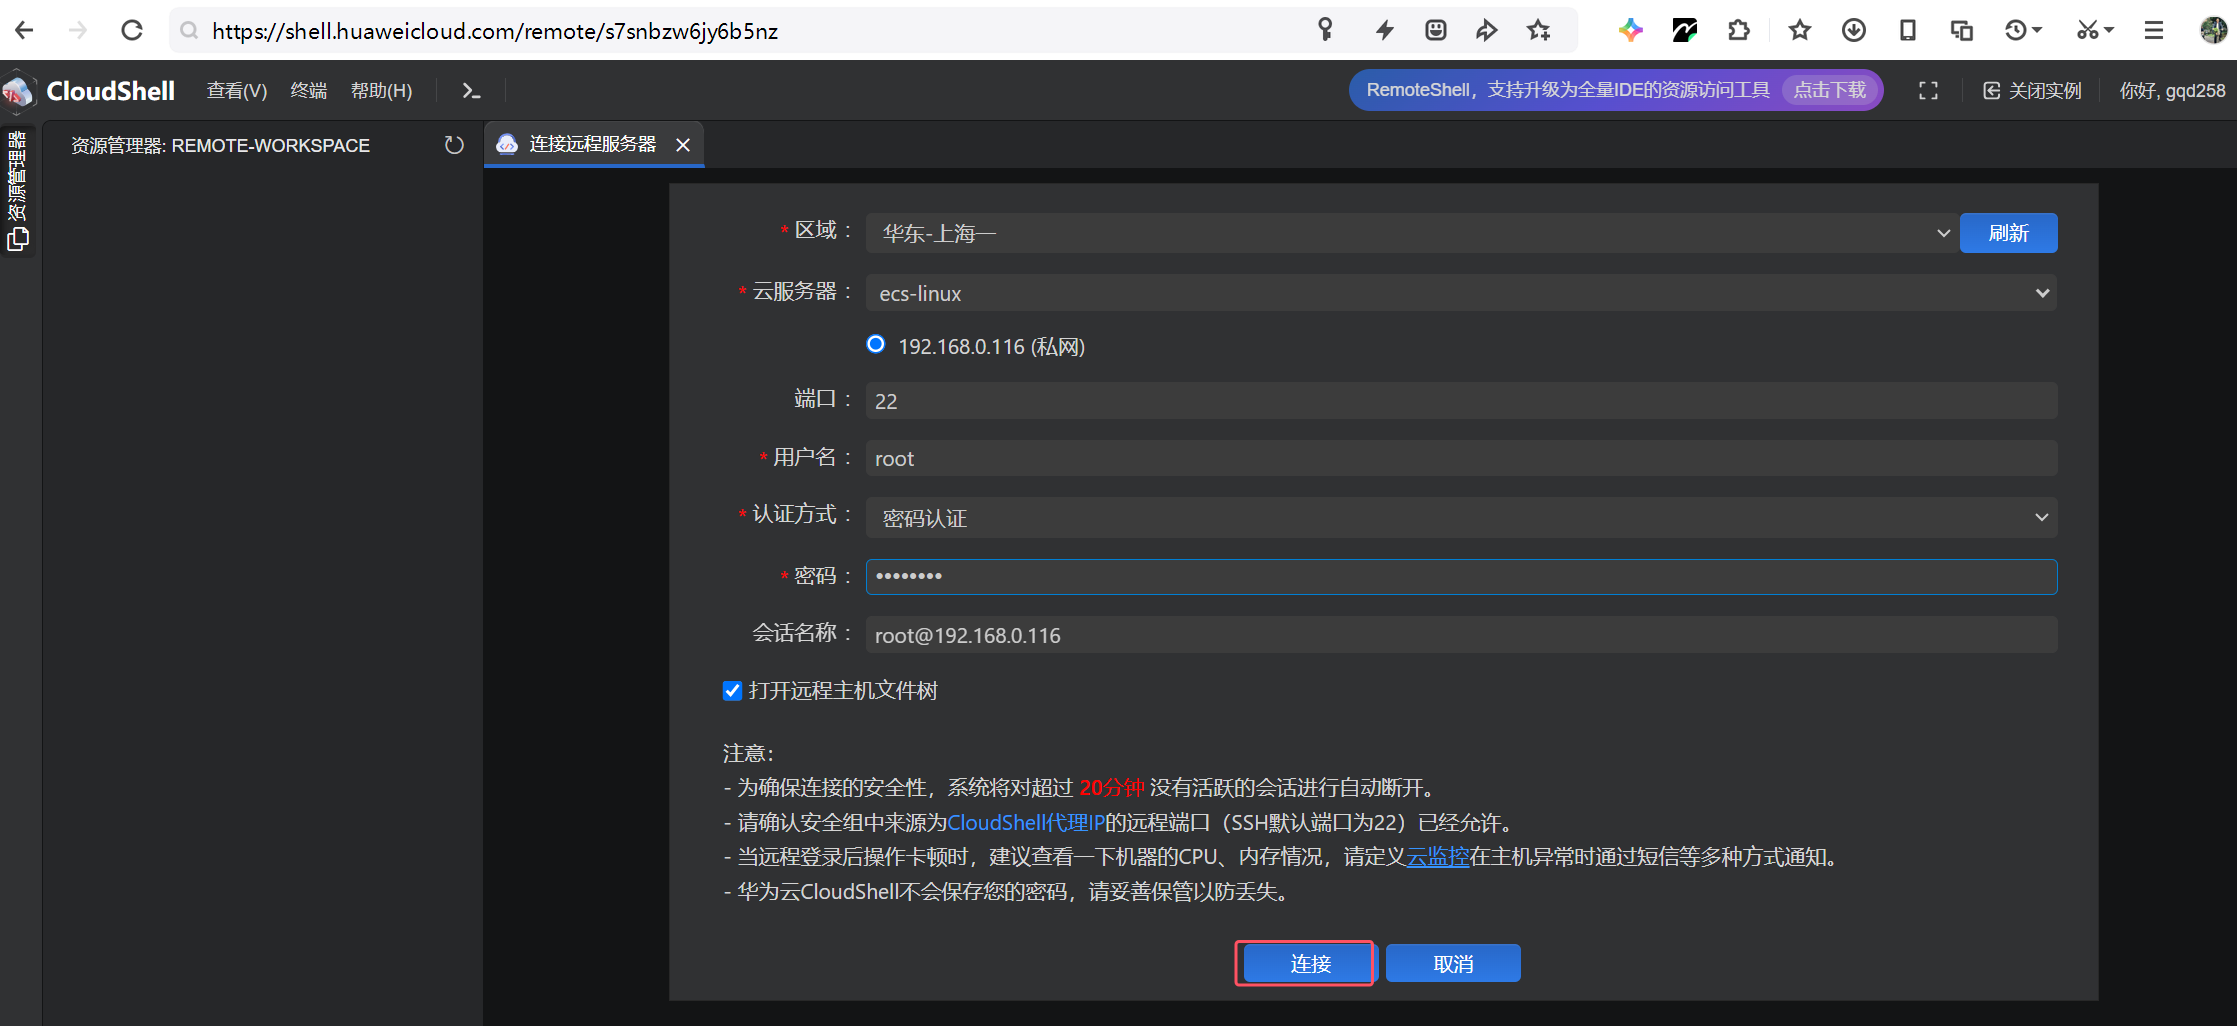Click the 密码 password field
This screenshot has height=1026, width=2237.
(x=1461, y=576)
